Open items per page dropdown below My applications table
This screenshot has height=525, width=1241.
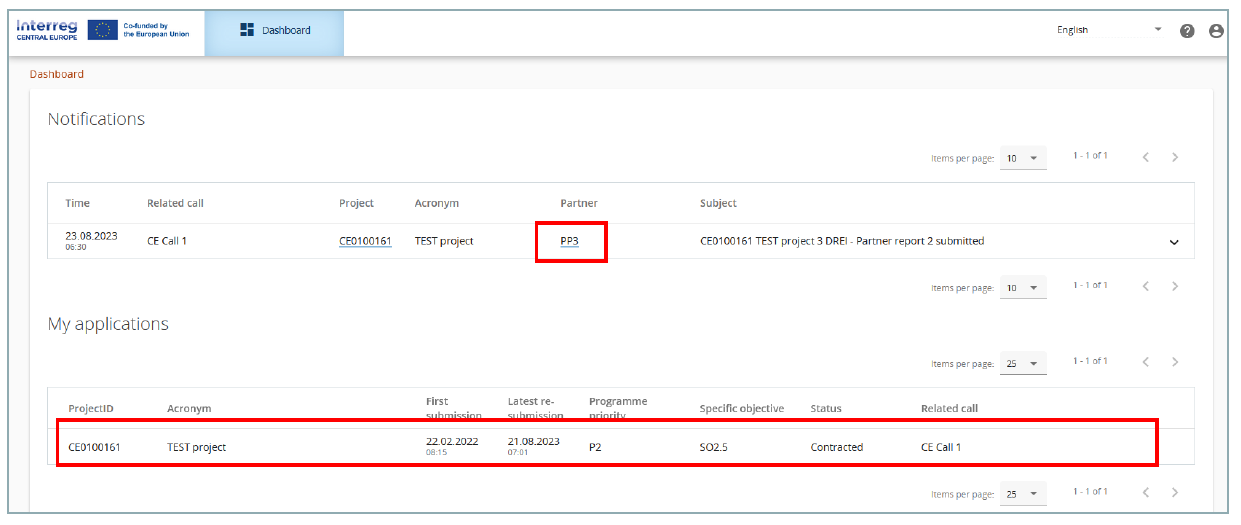click(x=1023, y=494)
